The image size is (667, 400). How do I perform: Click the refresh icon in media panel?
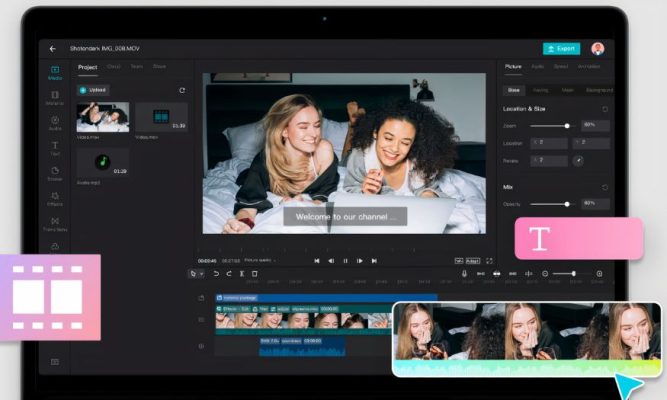click(x=182, y=90)
